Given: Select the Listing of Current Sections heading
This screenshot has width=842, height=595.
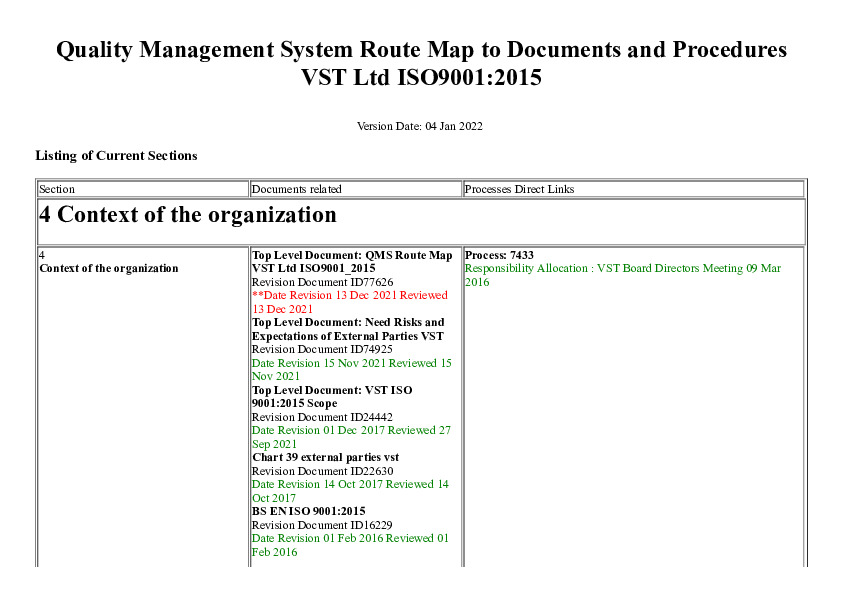Looking at the screenshot, I should 116,156.
